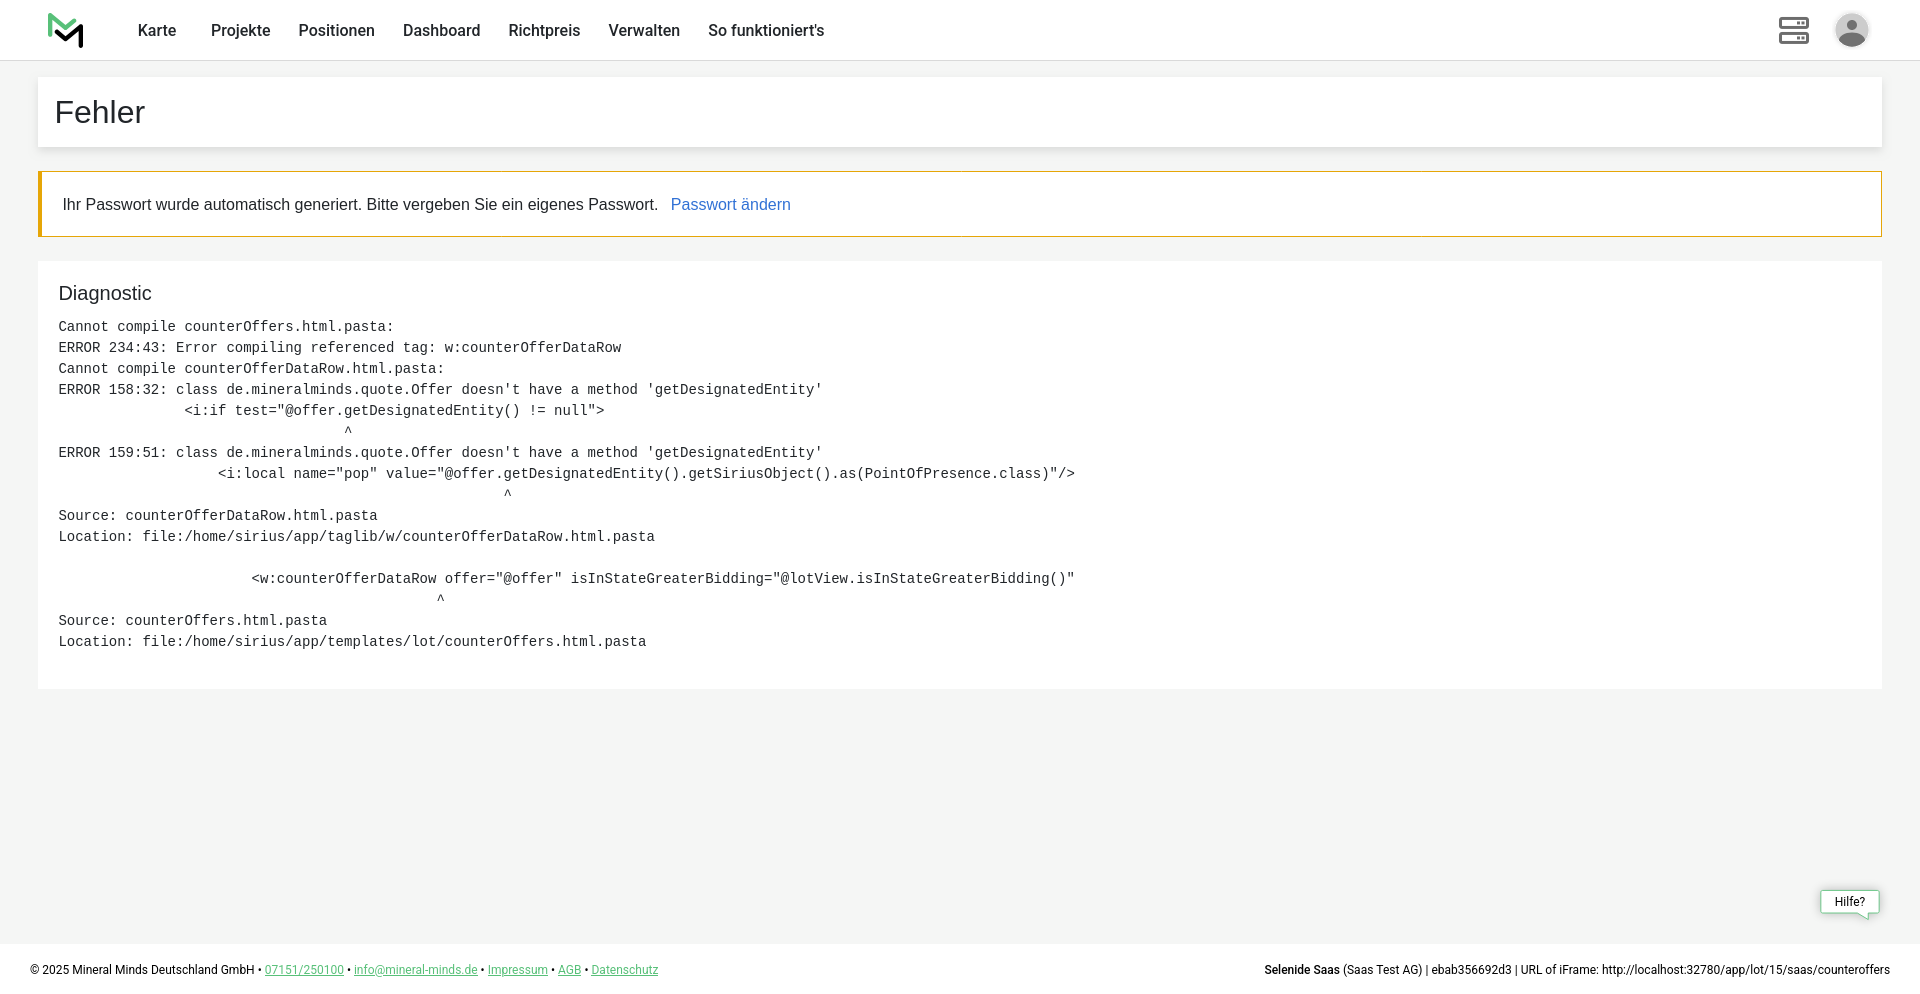Viewport: 1920px width, 994px height.
Task: Go to the Karte menu
Action: click(157, 31)
